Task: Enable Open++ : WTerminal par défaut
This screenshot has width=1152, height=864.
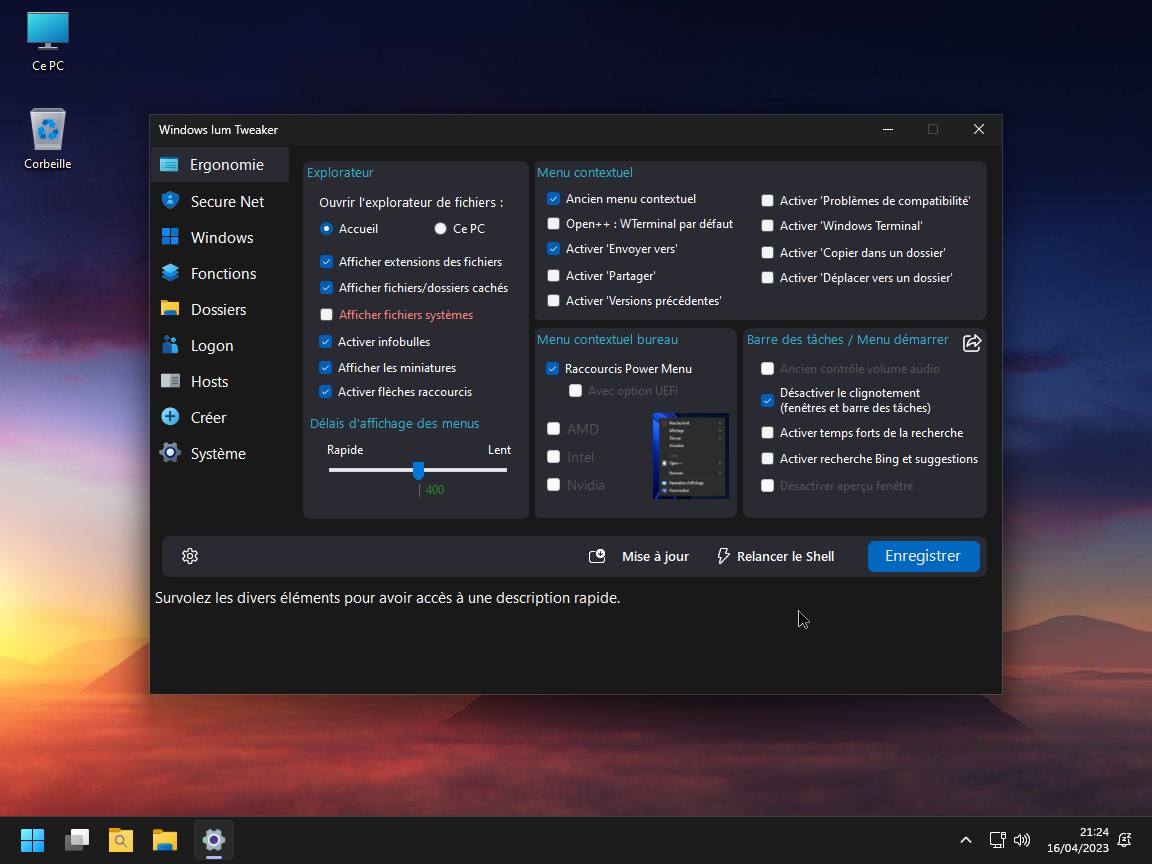Action: click(553, 223)
